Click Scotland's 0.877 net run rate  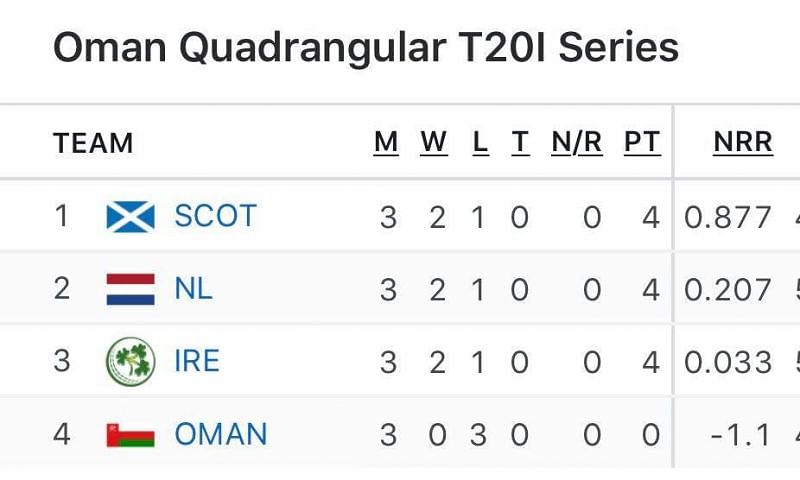point(728,217)
